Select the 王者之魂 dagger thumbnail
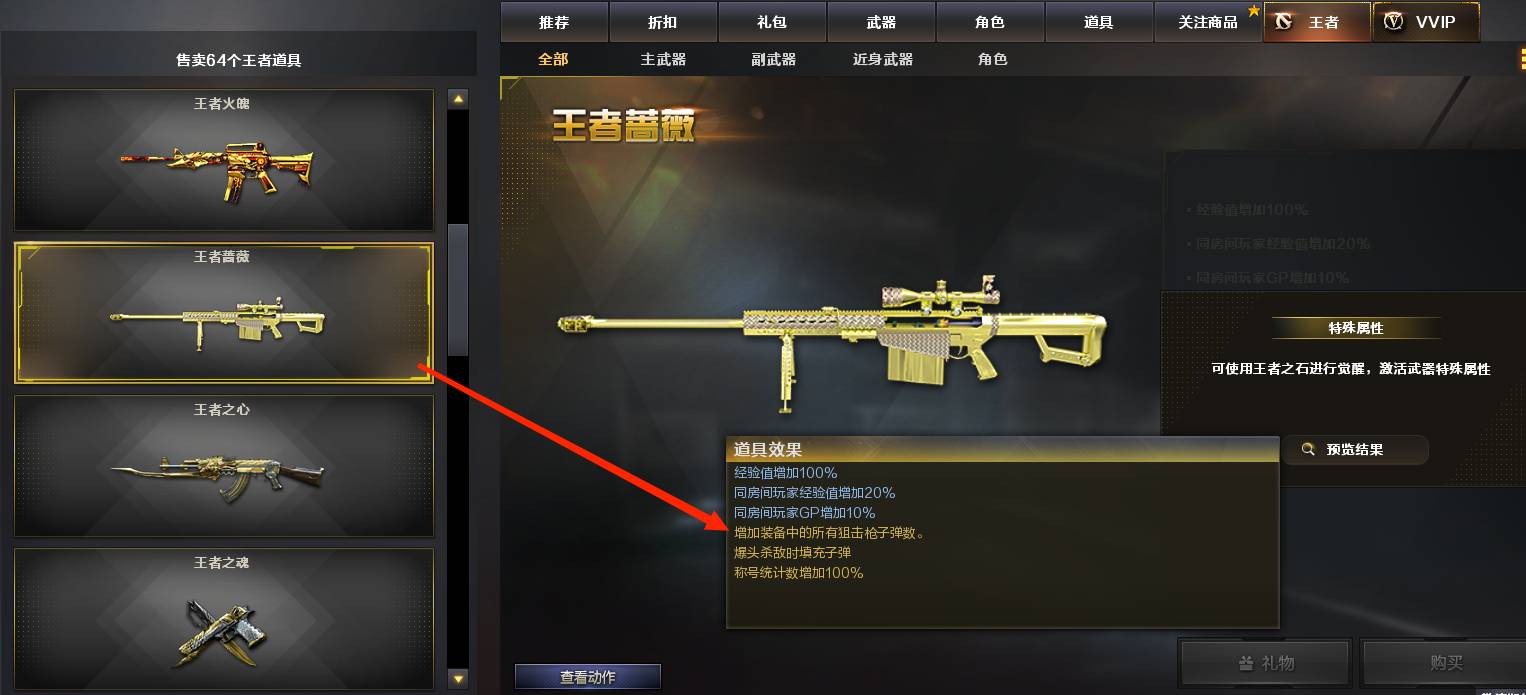The height and width of the screenshot is (695, 1526). 224,618
